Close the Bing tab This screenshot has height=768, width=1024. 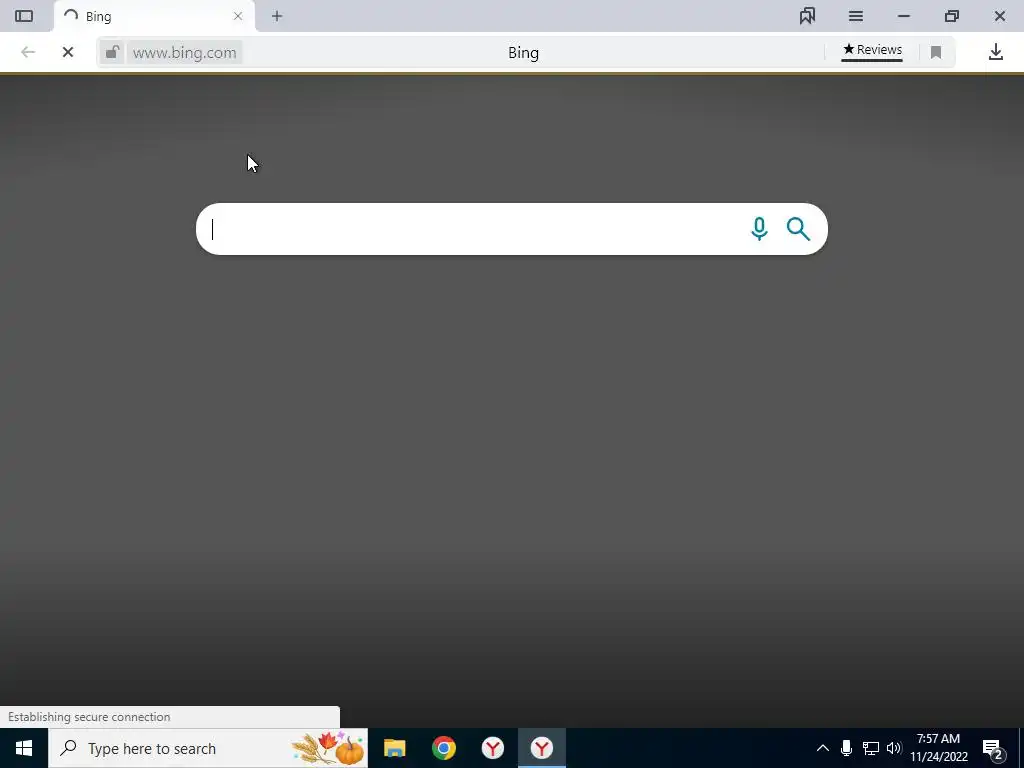(x=238, y=16)
